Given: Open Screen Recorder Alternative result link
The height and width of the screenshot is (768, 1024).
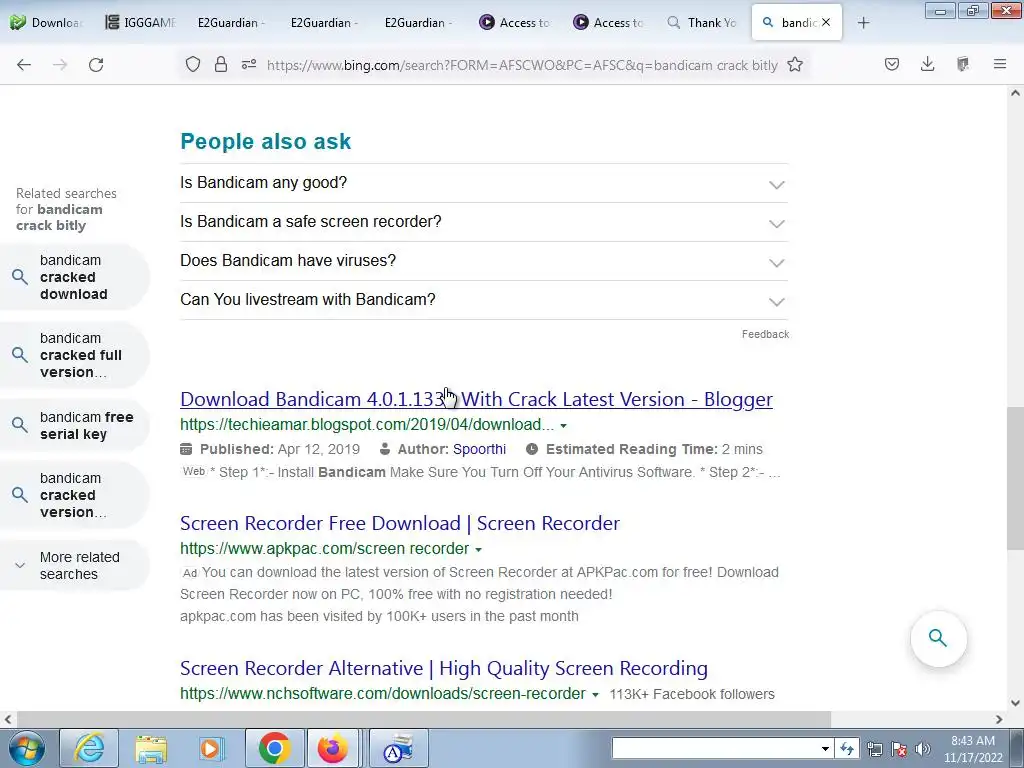Looking at the screenshot, I should click(x=444, y=668).
